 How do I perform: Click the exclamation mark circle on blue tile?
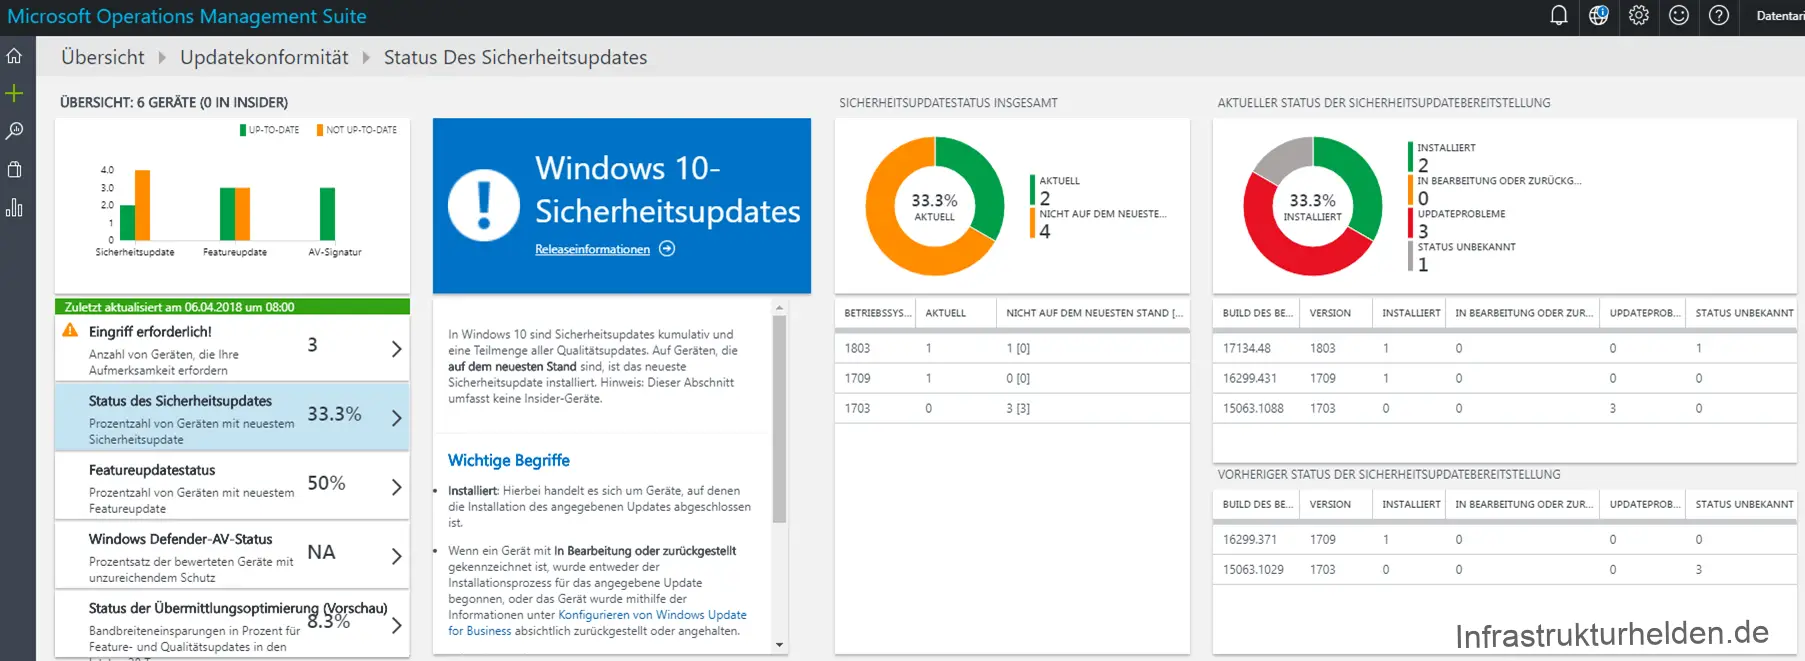[x=484, y=205]
